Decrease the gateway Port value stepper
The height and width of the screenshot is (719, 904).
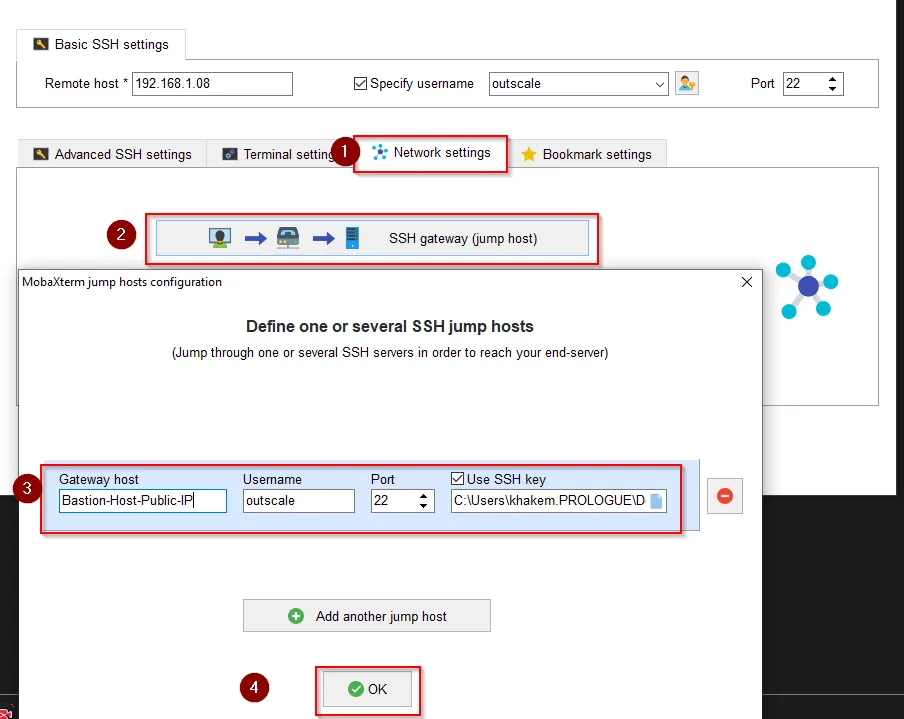click(x=424, y=506)
